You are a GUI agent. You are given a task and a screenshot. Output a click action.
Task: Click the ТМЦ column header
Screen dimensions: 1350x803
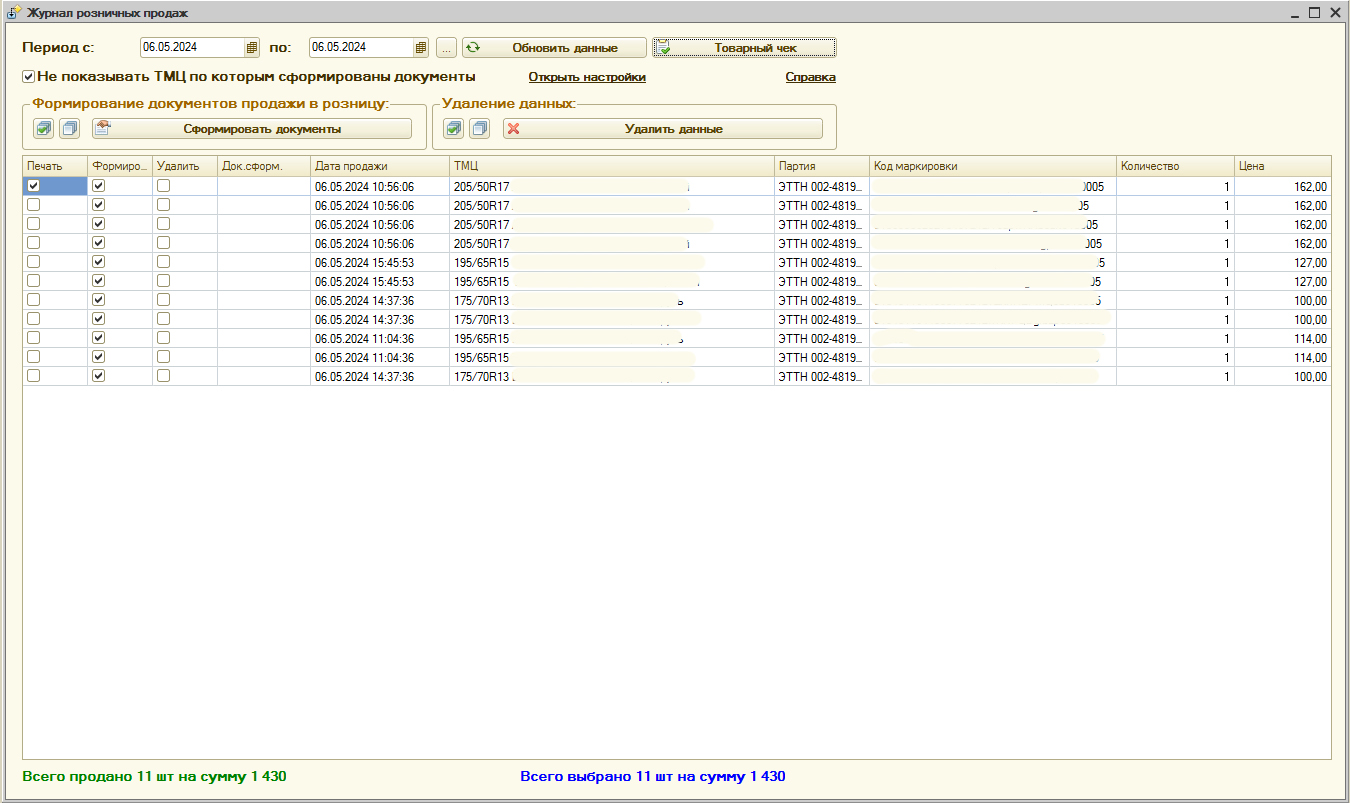611,166
